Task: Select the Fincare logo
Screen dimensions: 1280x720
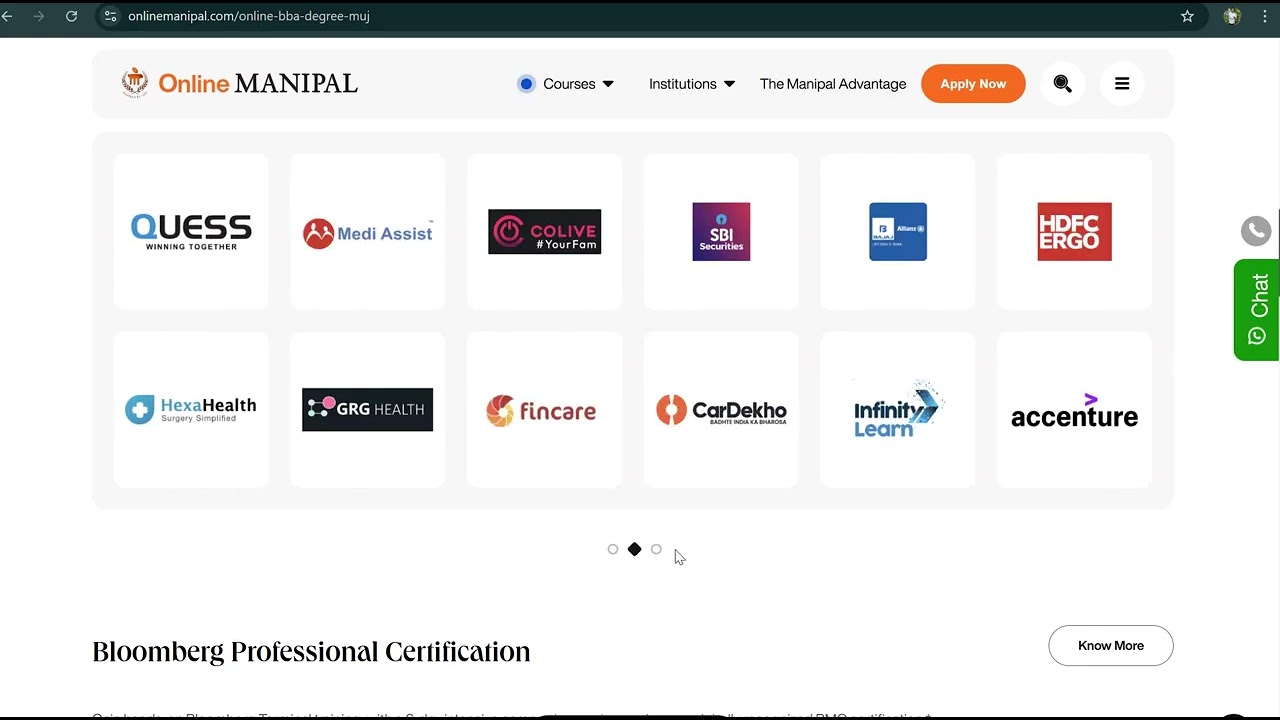Action: [x=541, y=410]
